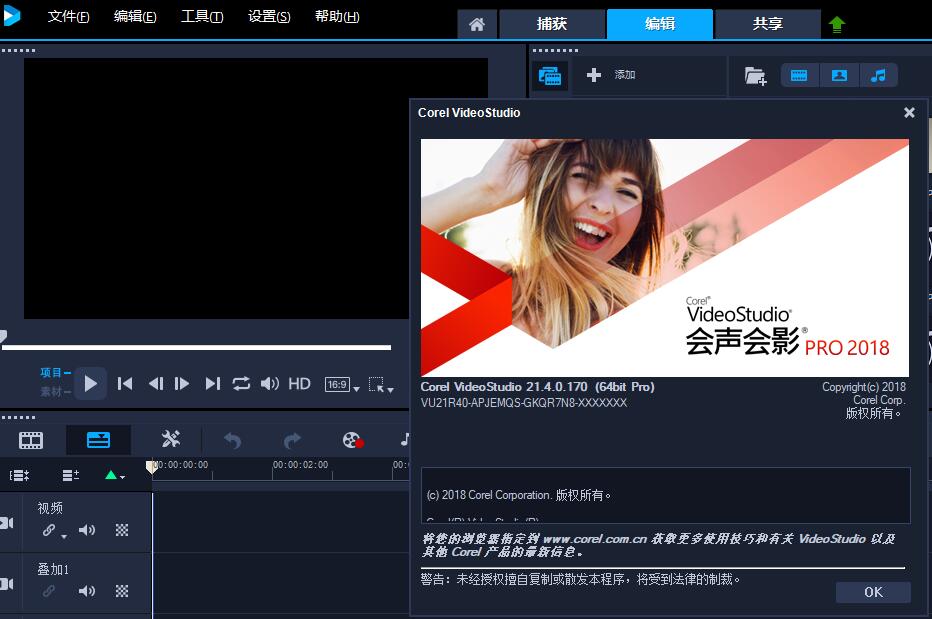
Task: Mute the 叠加1 overlay track
Action: click(x=87, y=590)
